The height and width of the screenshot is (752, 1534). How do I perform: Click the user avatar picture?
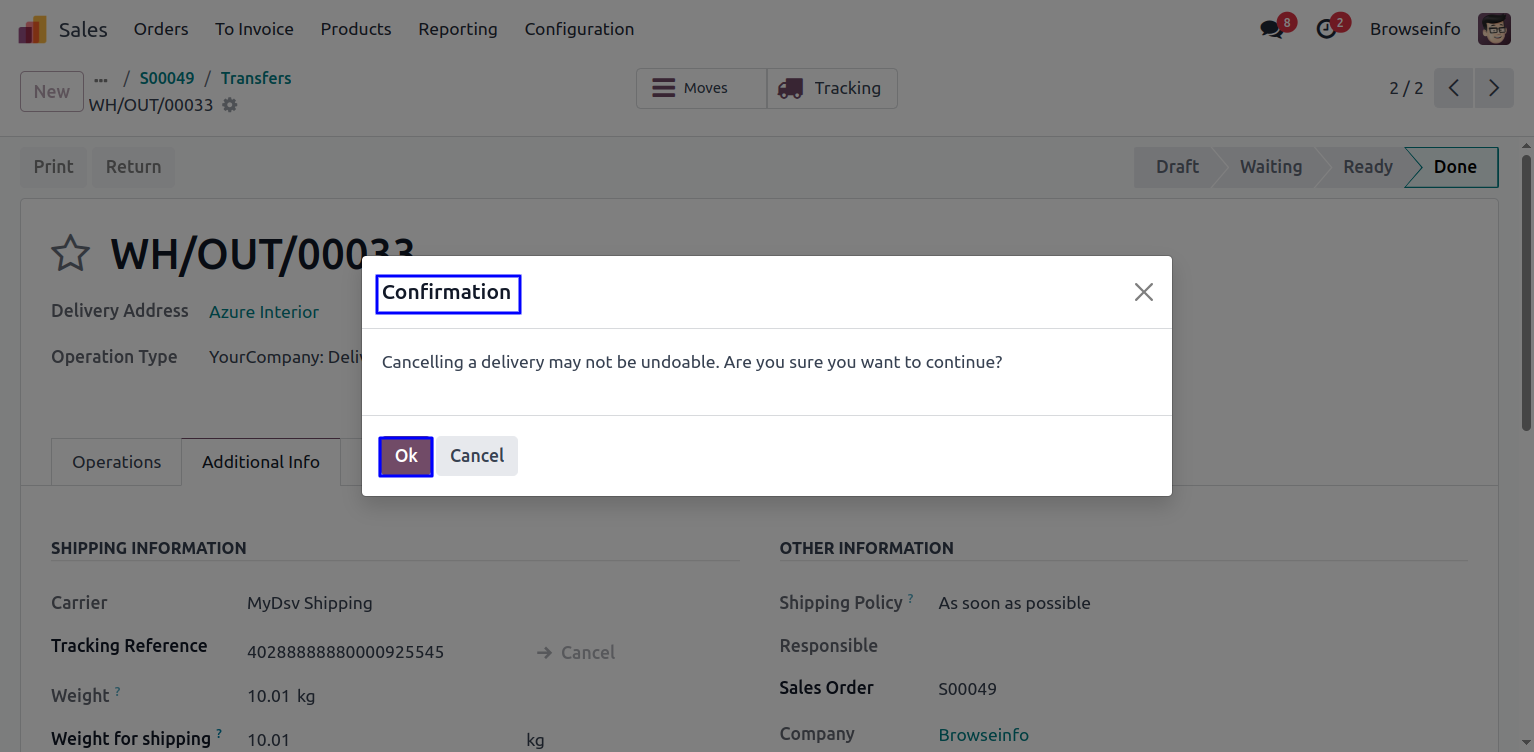point(1495,29)
